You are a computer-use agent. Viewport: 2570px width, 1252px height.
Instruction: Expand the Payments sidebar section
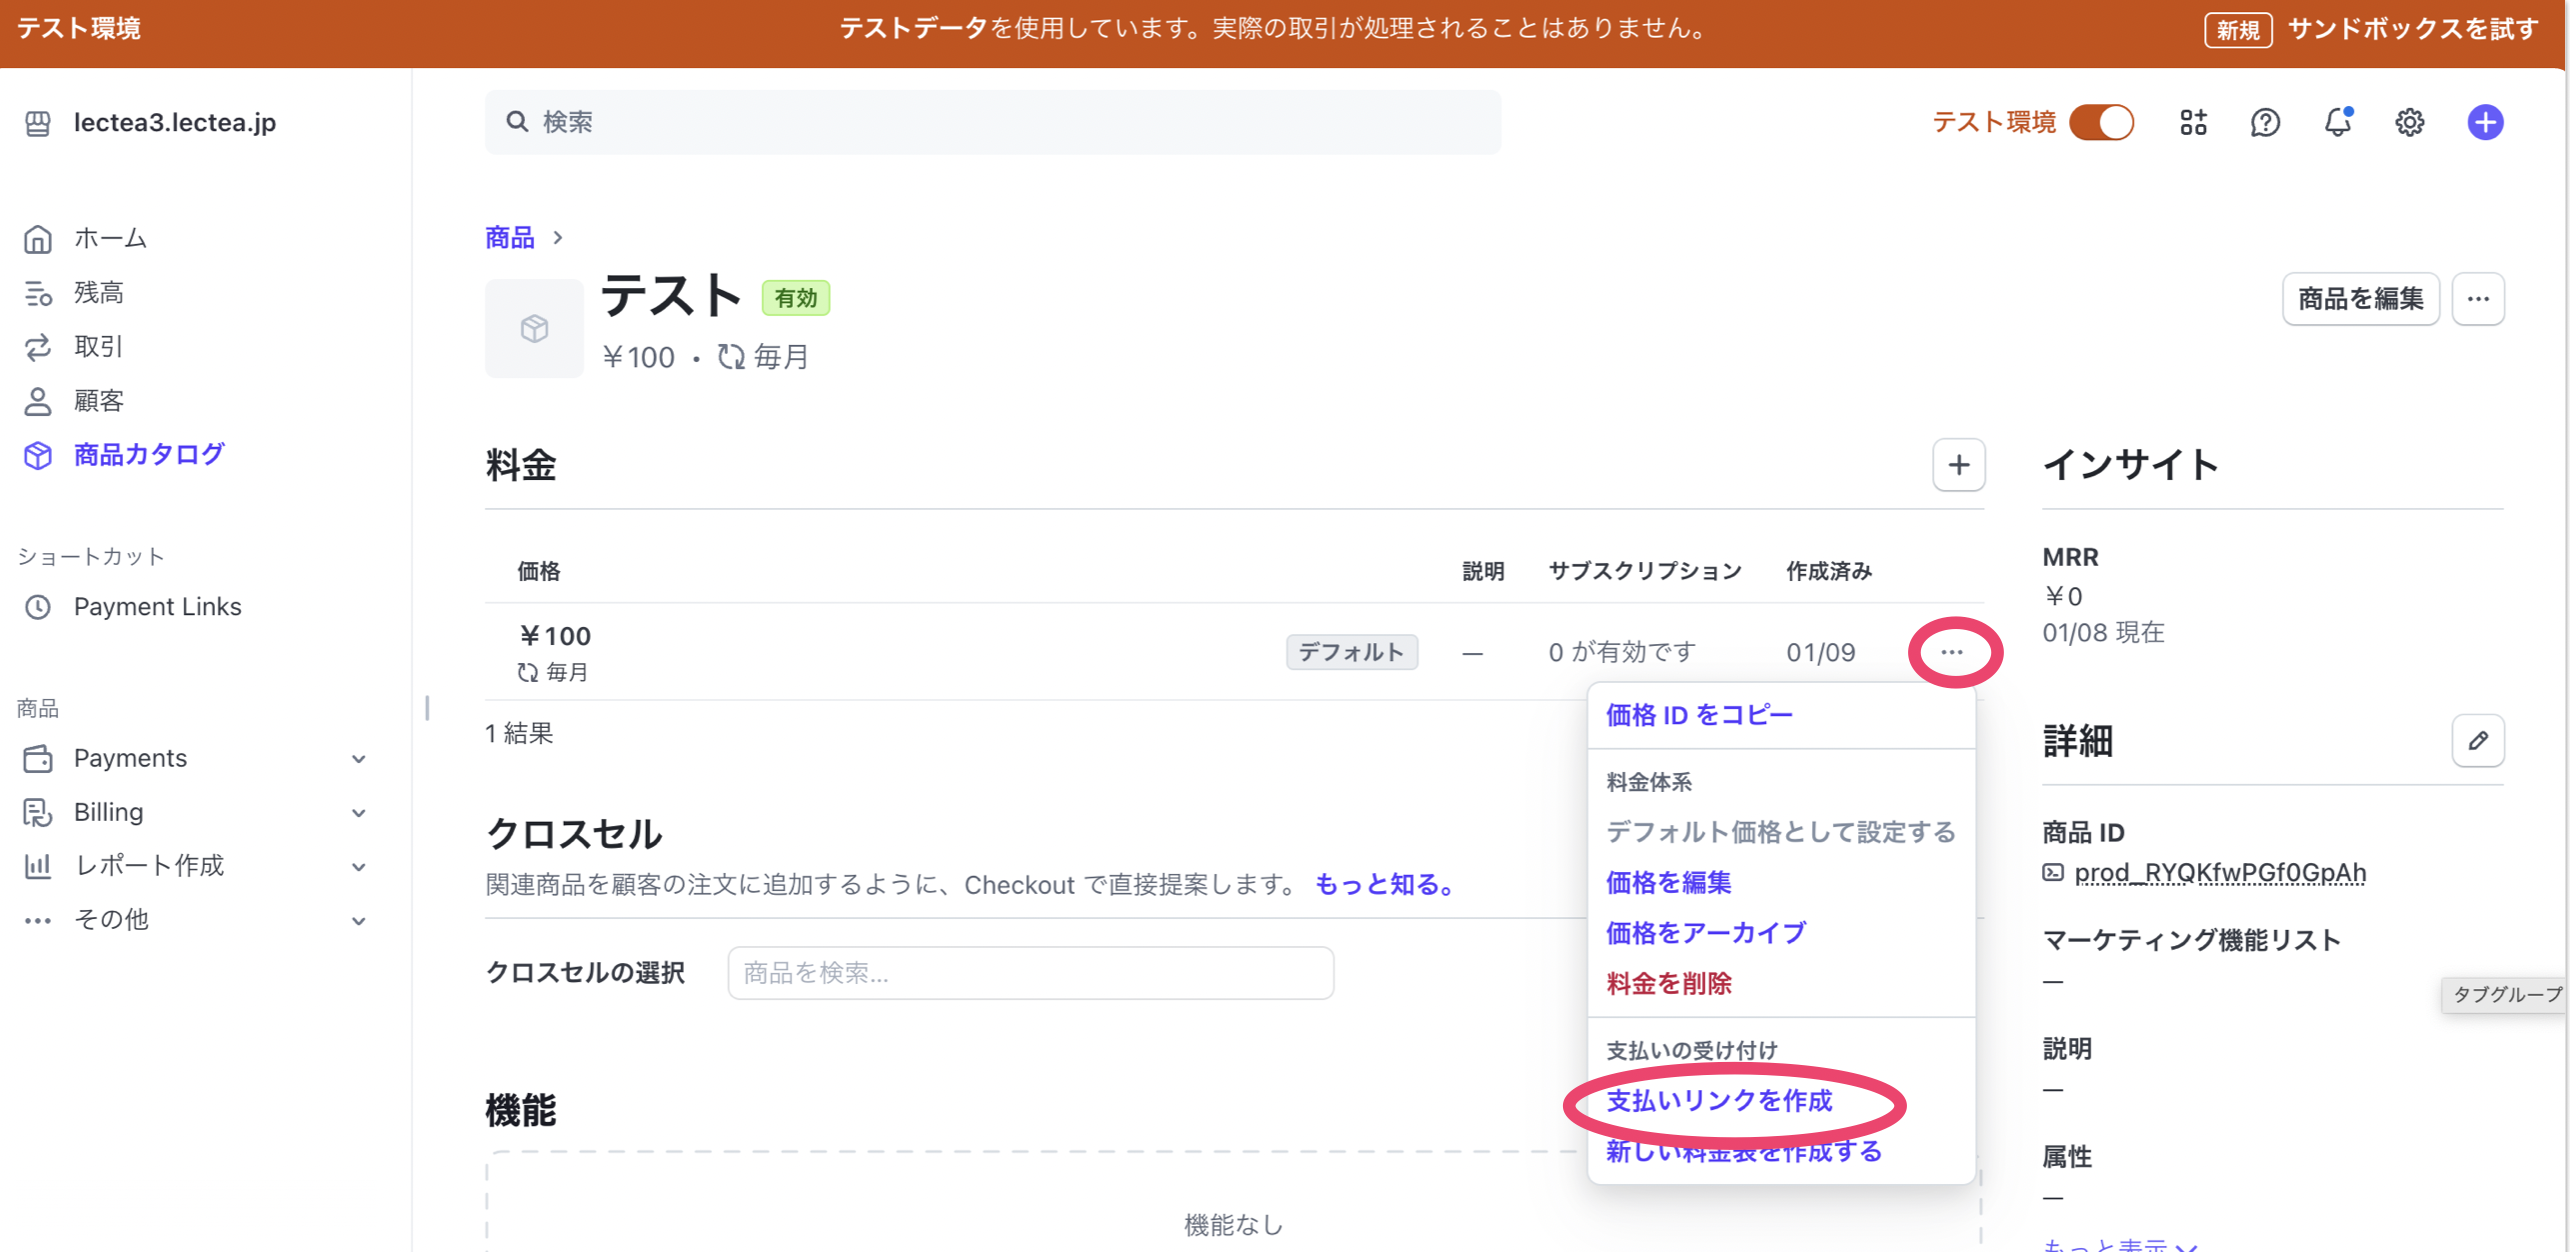pyautogui.click(x=359, y=758)
